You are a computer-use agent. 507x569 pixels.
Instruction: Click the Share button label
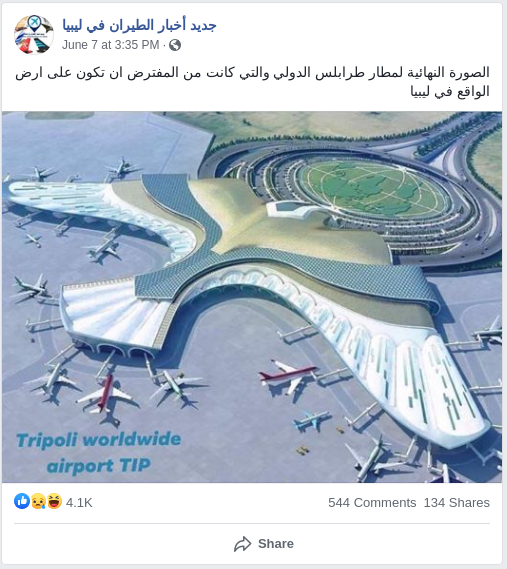point(276,544)
